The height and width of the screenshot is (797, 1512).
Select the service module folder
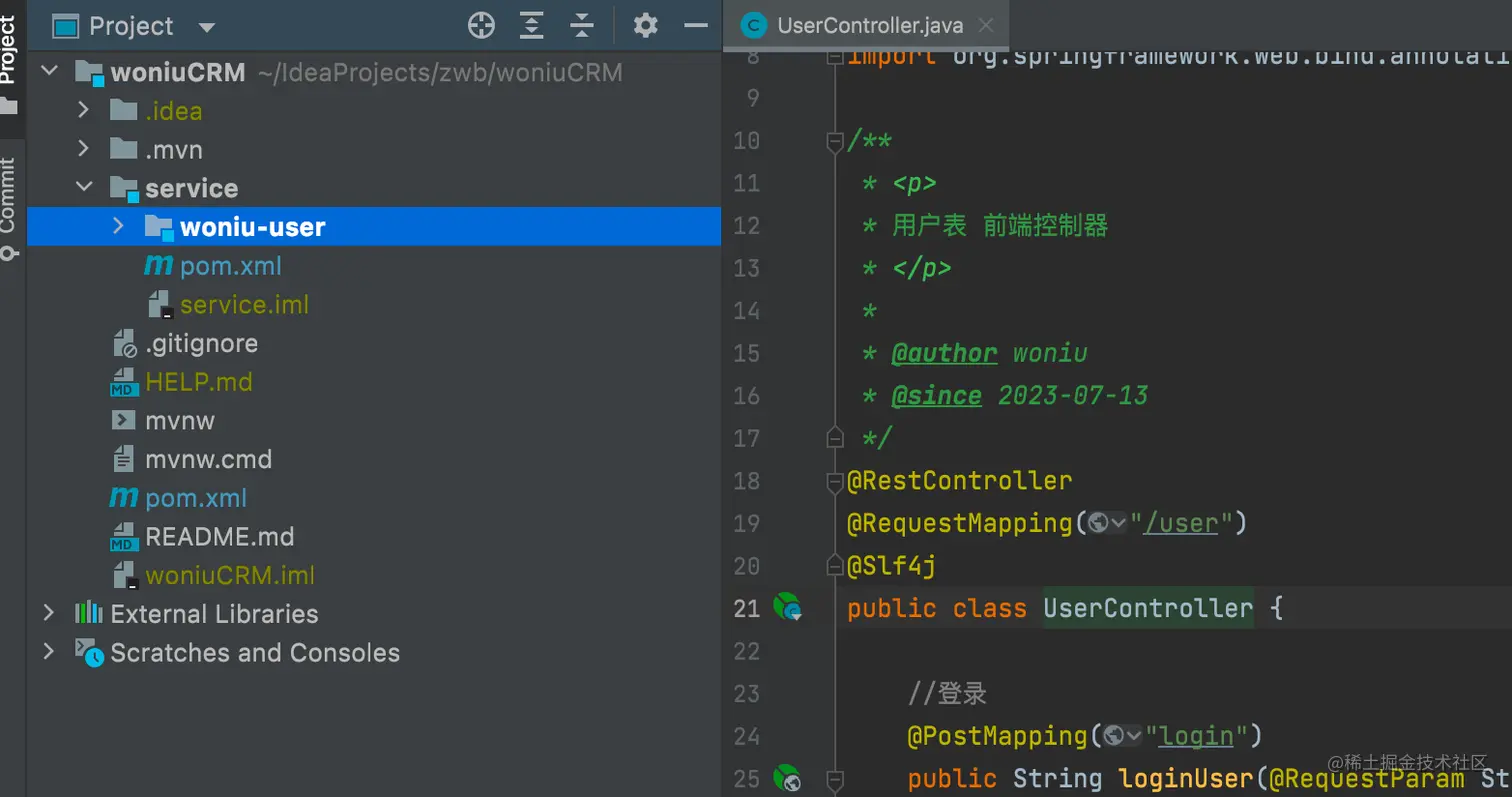click(191, 188)
